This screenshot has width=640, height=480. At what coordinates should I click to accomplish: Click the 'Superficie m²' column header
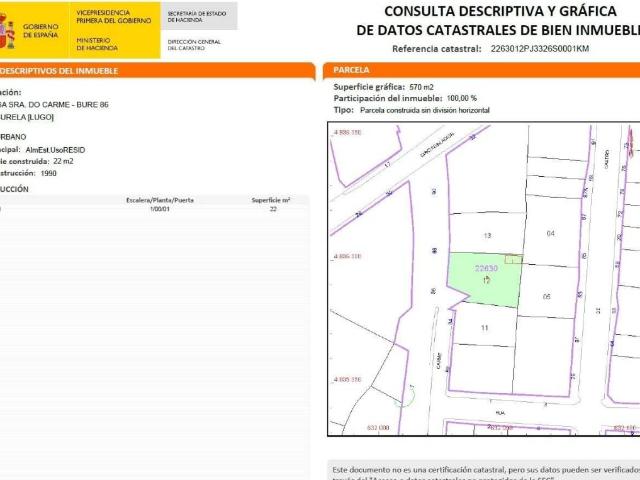click(271, 200)
